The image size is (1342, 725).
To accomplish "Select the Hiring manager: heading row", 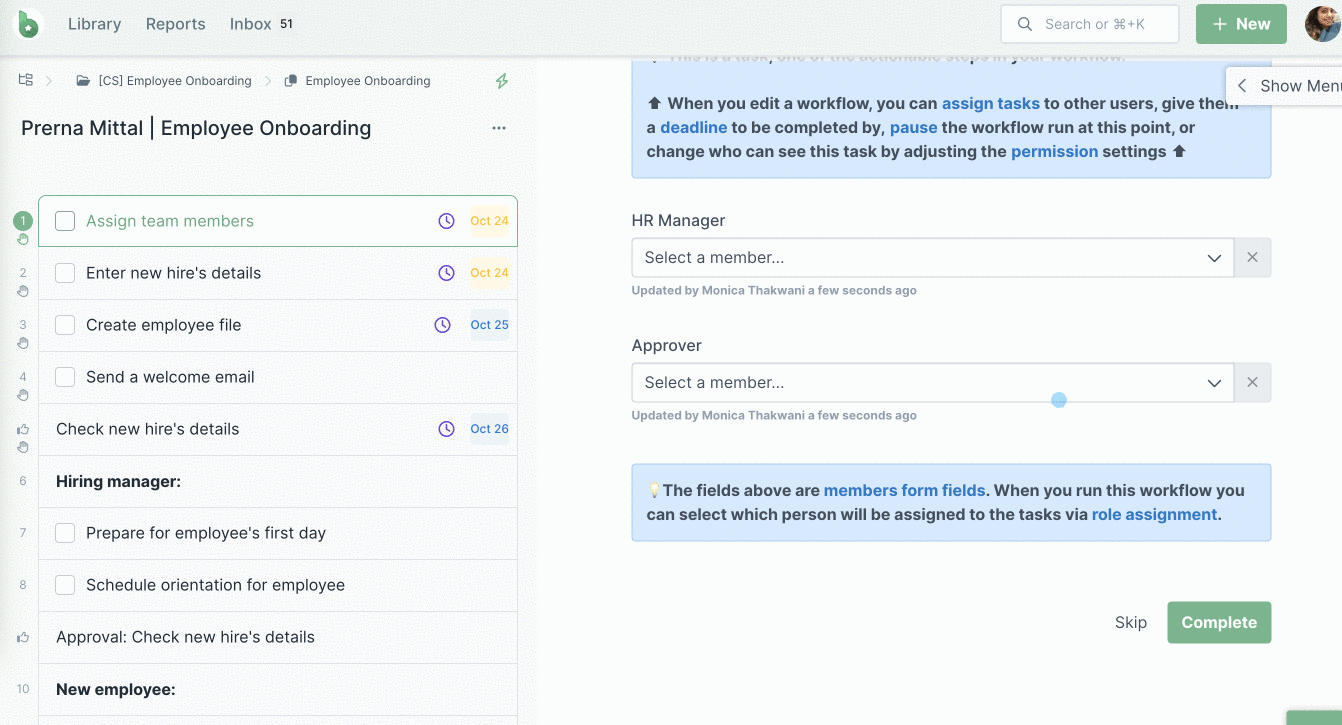I will pyautogui.click(x=278, y=481).
